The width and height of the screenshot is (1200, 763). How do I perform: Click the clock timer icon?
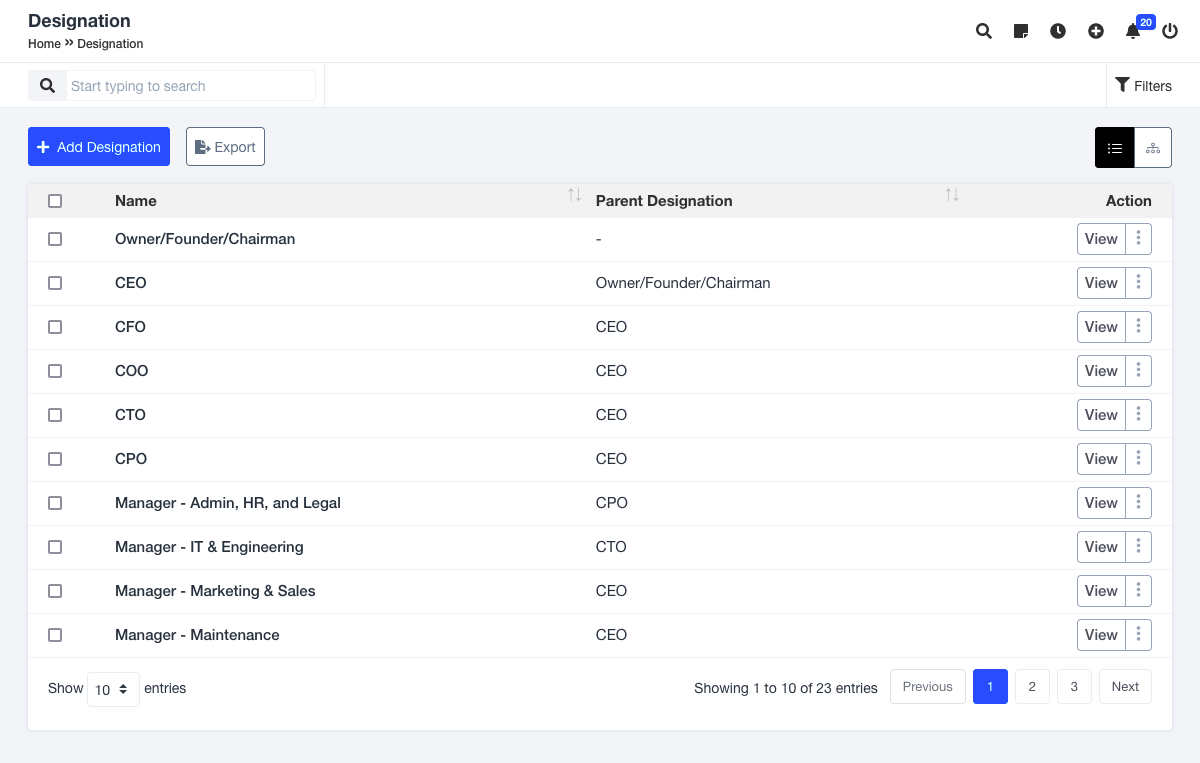pos(1058,31)
